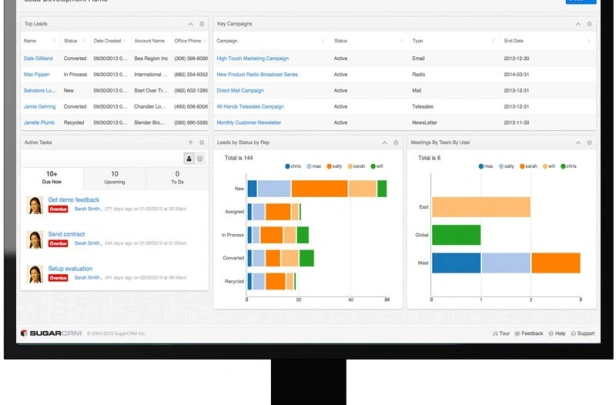The height and width of the screenshot is (405, 616).
Task: Click the SugarCRM logo in footer
Action: point(50,333)
